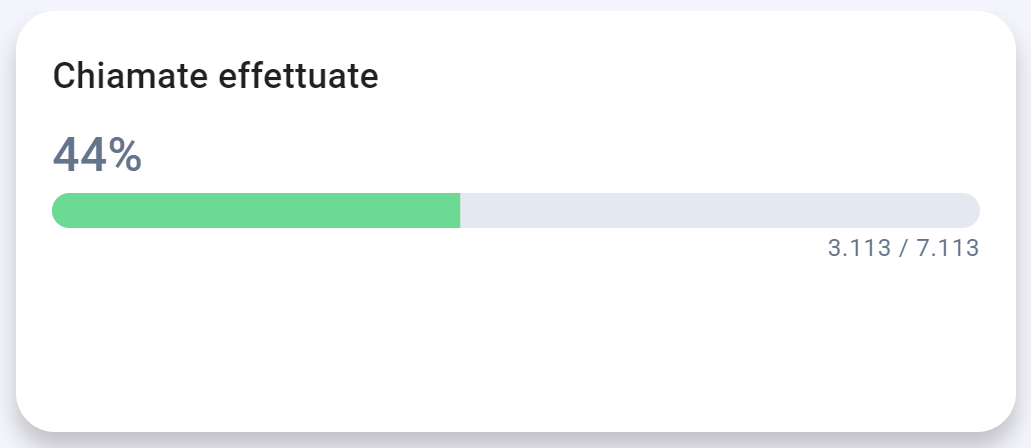This screenshot has width=1031, height=448.
Task: Click the rounded right end of the progress bar
Action: [970, 210]
